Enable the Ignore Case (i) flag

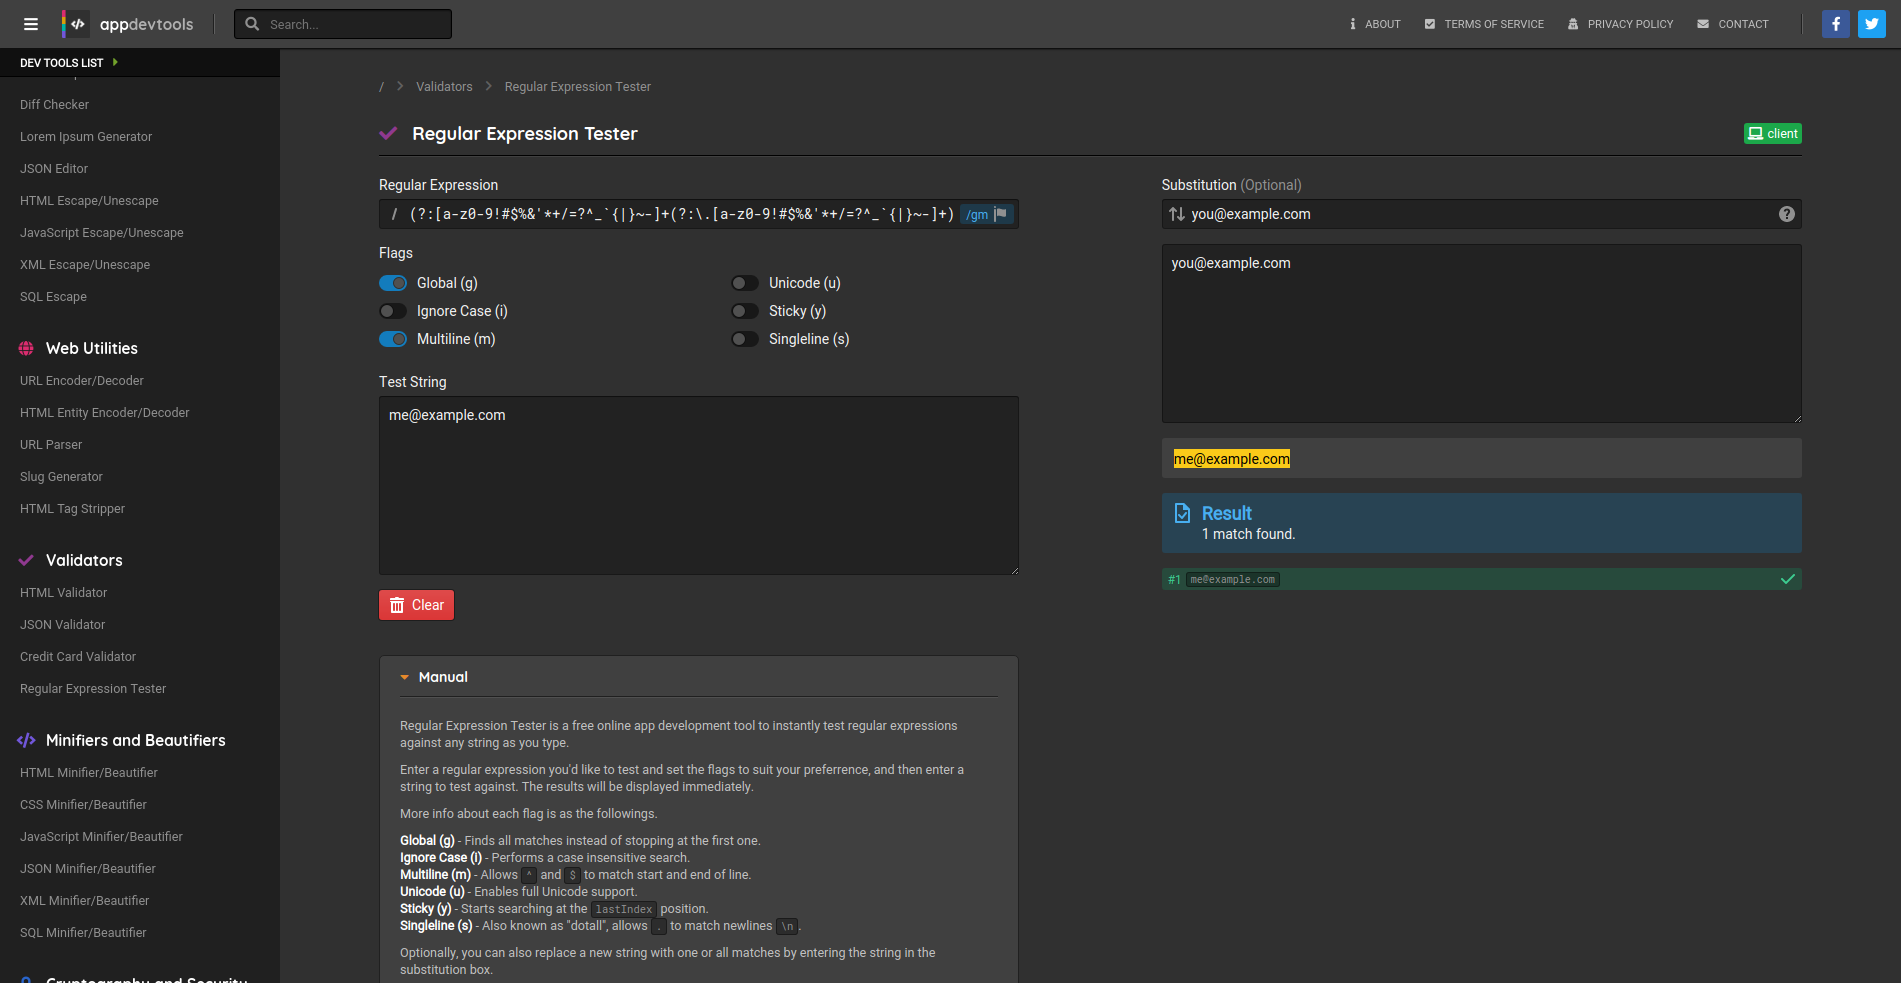pos(393,311)
